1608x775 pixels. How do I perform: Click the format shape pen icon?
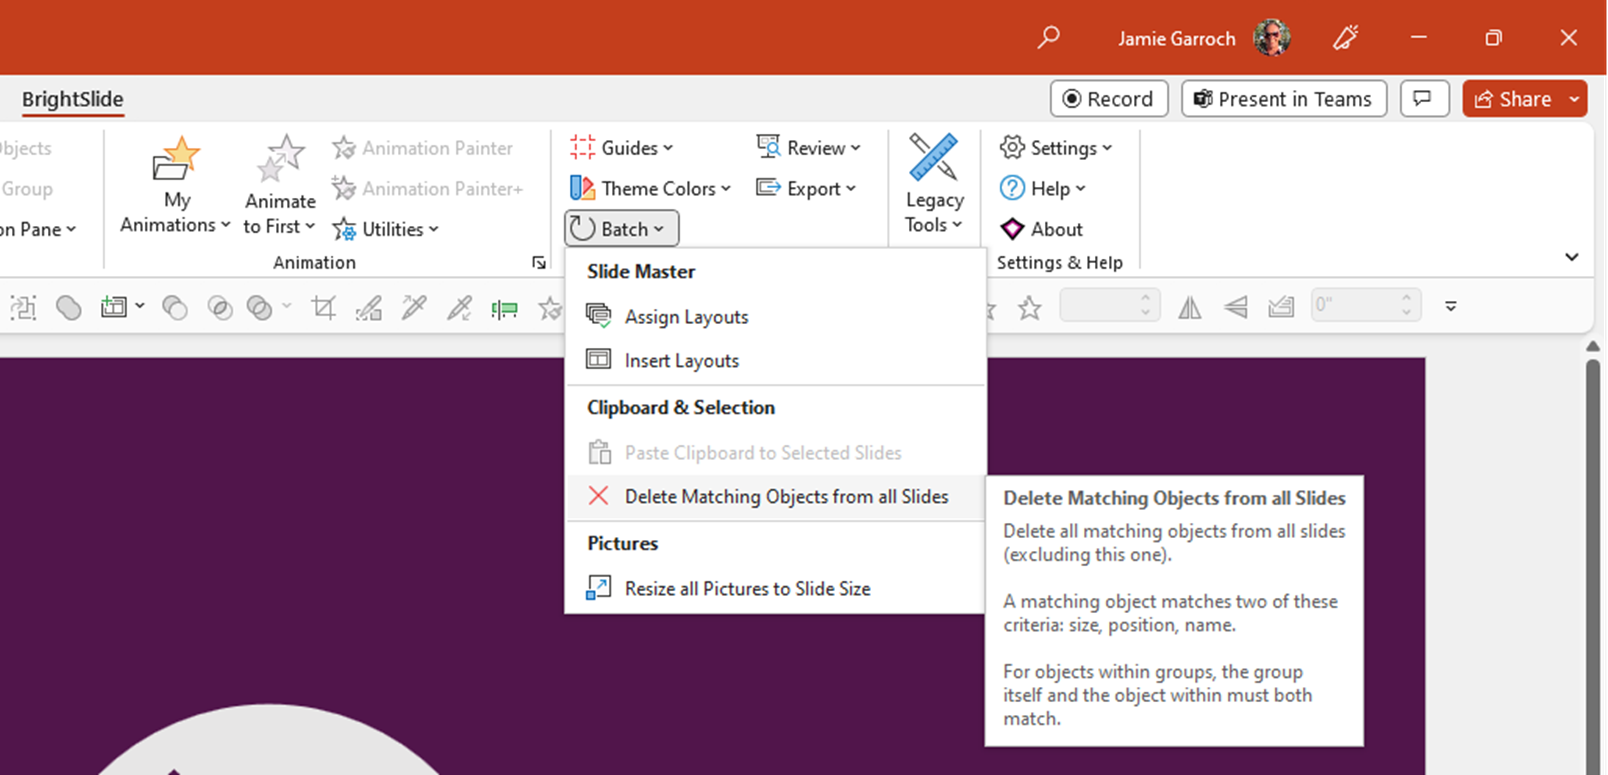369,307
